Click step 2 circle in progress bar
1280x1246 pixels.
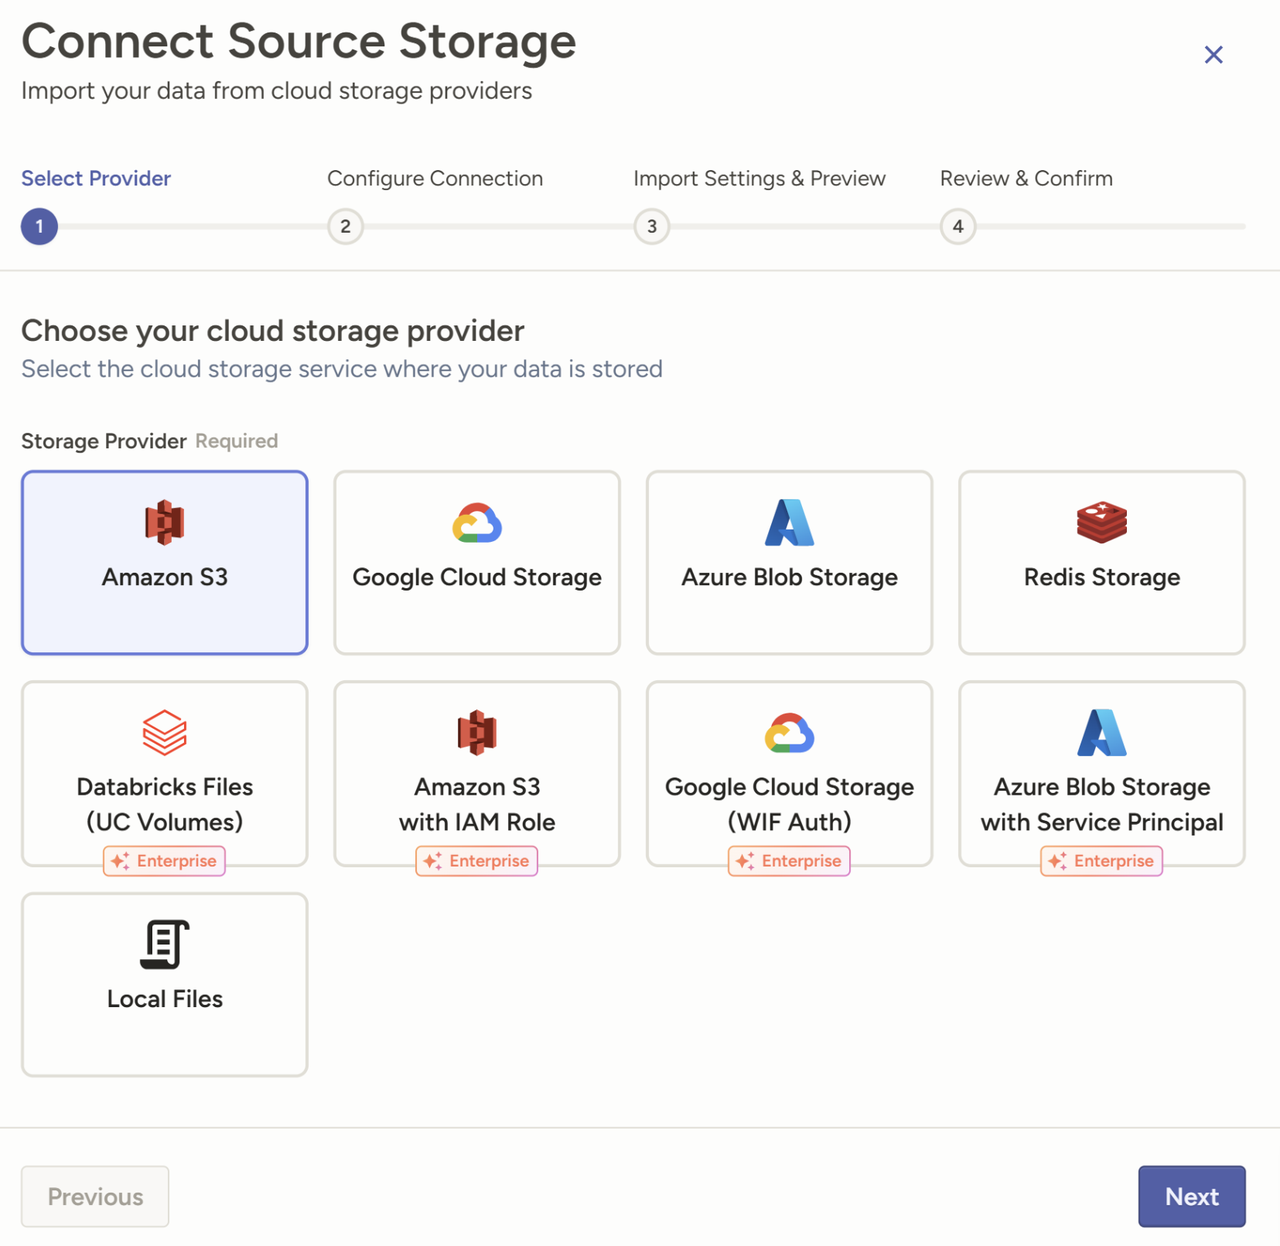coord(345,226)
